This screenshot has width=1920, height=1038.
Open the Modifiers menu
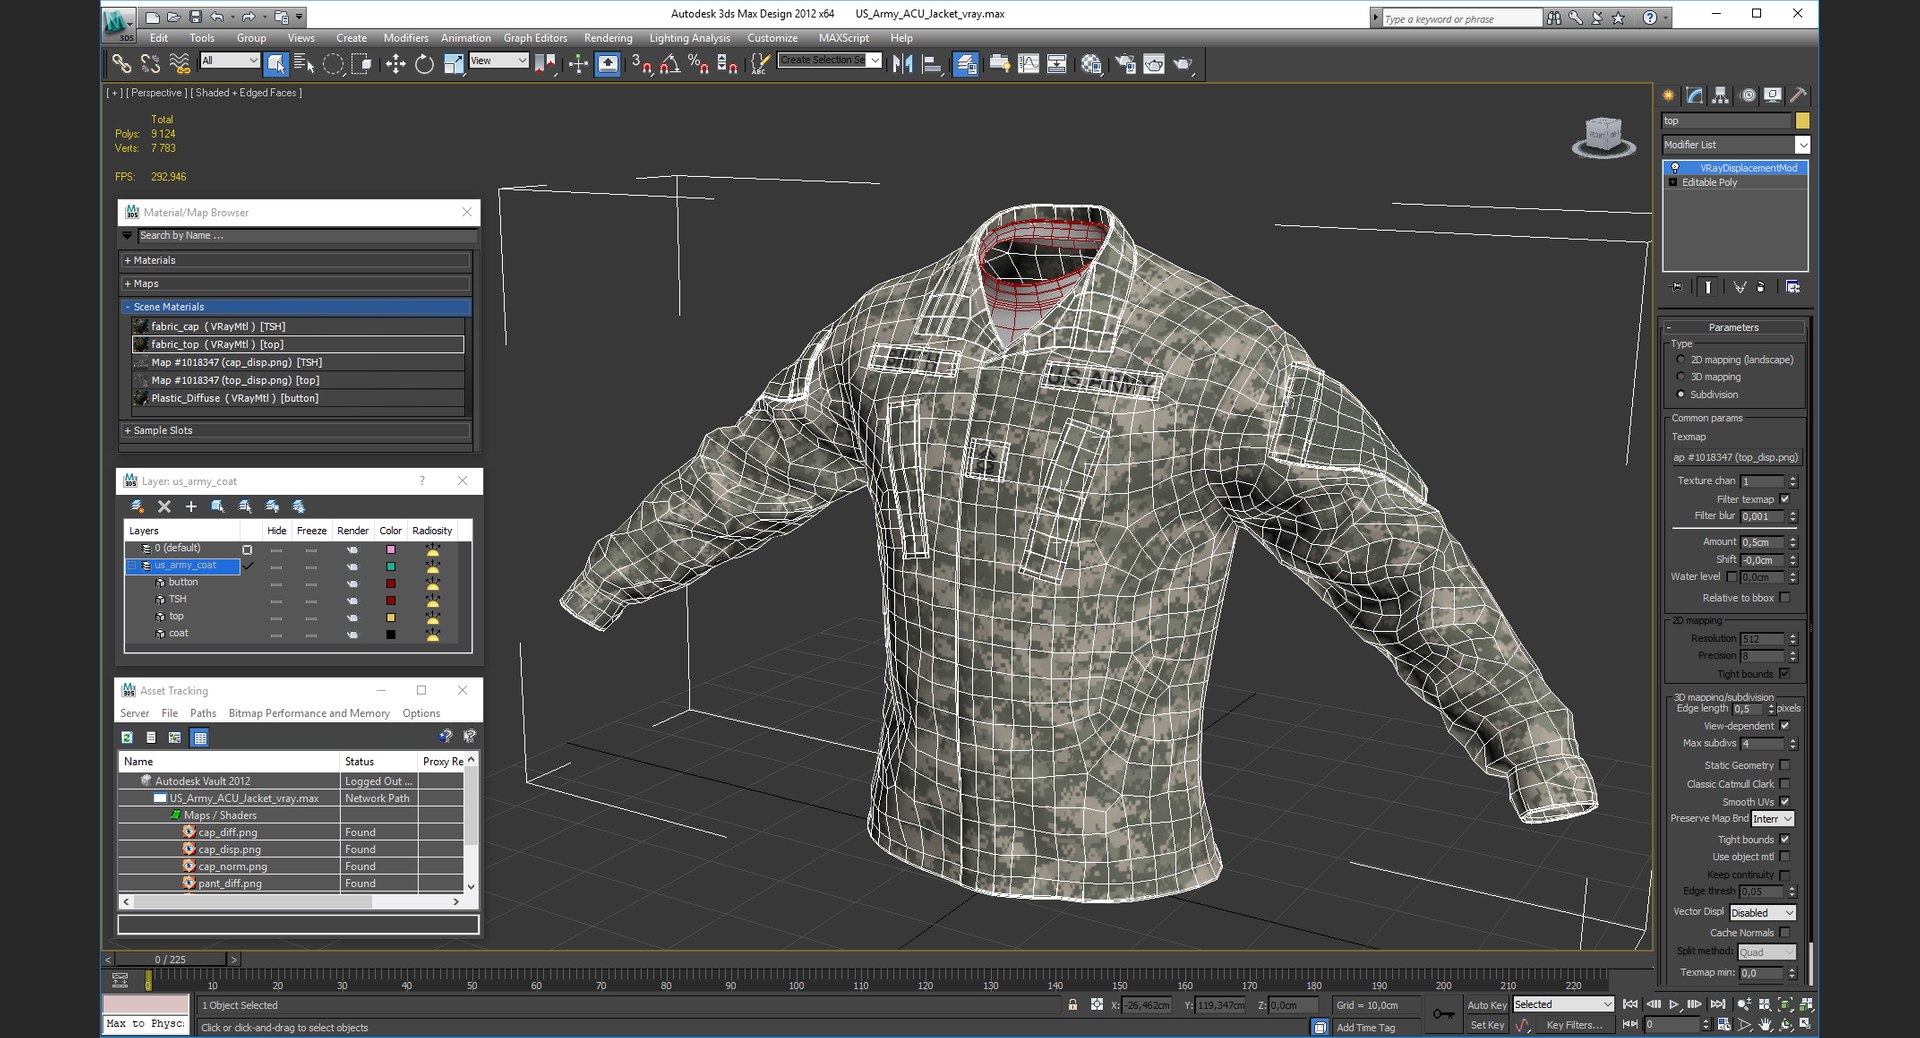click(x=406, y=38)
